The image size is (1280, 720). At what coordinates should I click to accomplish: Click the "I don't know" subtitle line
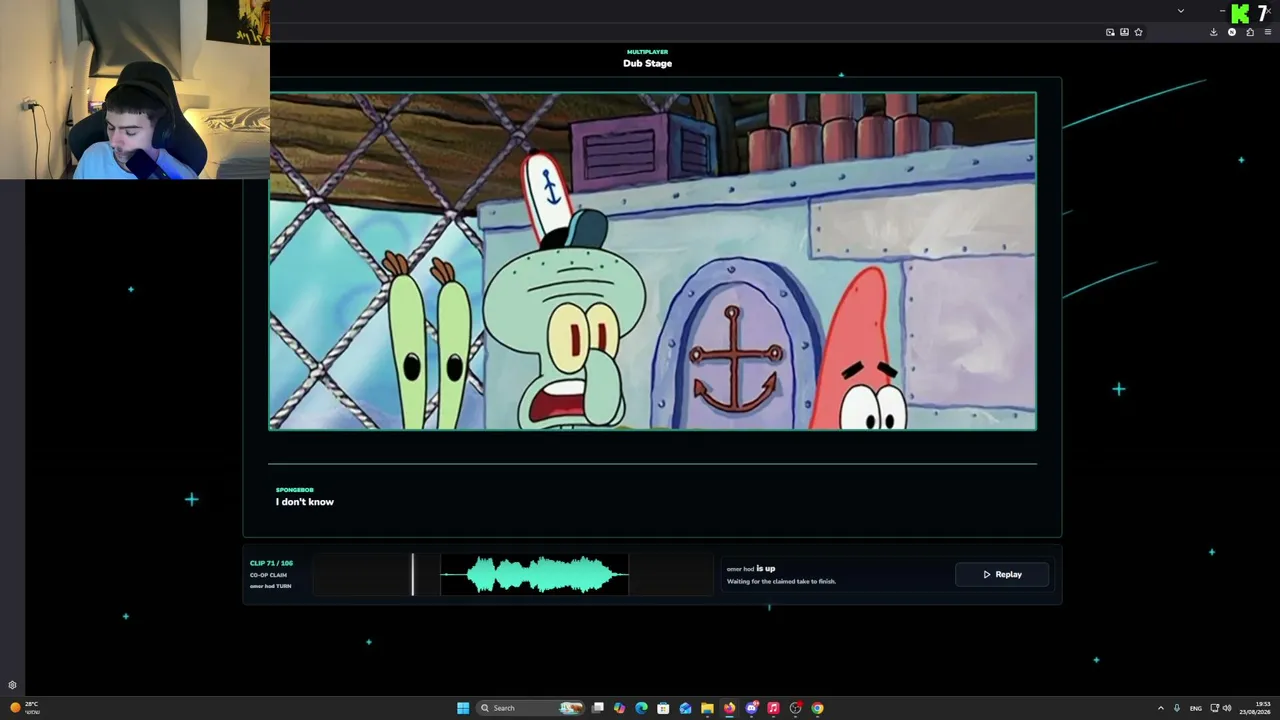pos(305,502)
